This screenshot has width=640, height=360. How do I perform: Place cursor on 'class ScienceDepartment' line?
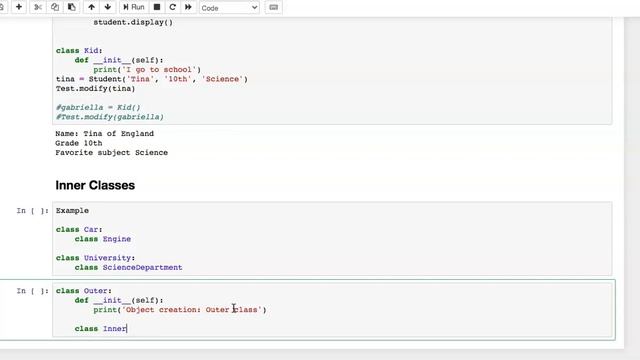(128, 267)
